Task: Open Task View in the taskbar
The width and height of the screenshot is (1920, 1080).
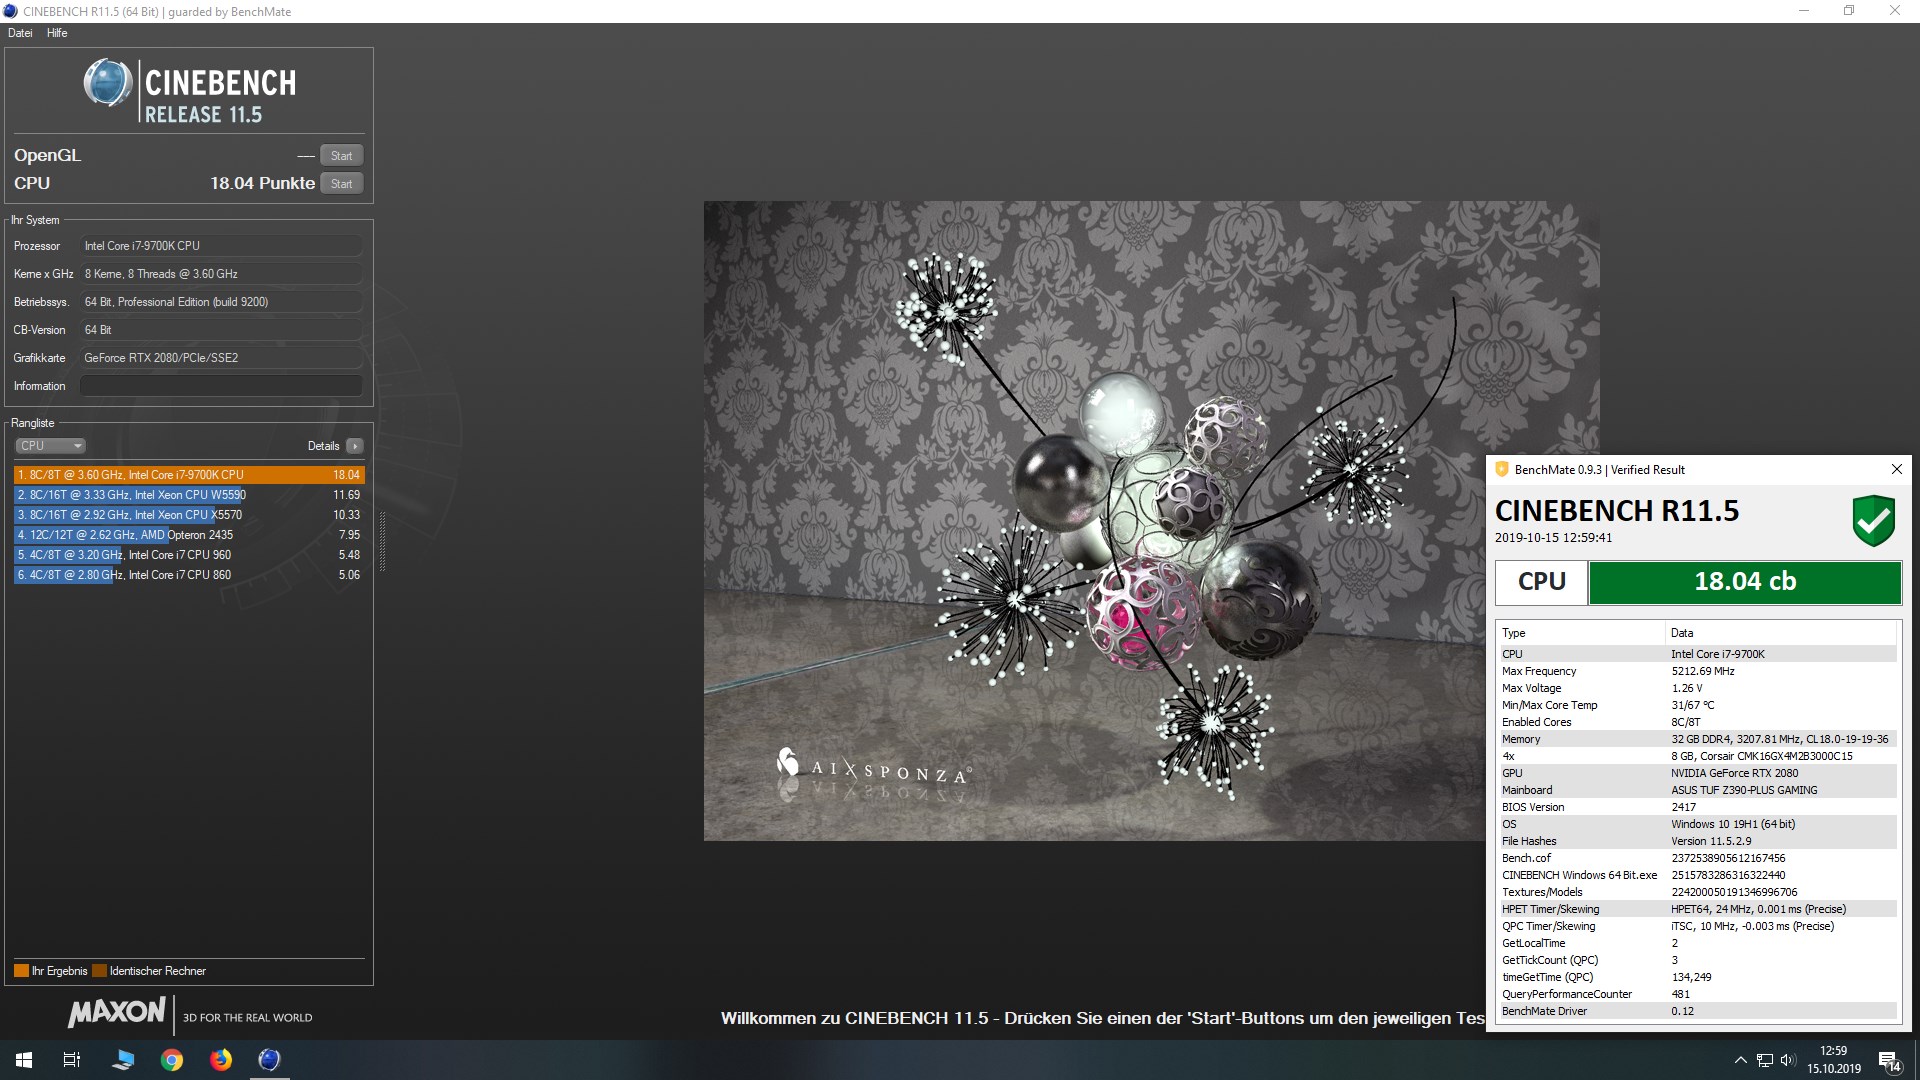Action: [x=72, y=1060]
